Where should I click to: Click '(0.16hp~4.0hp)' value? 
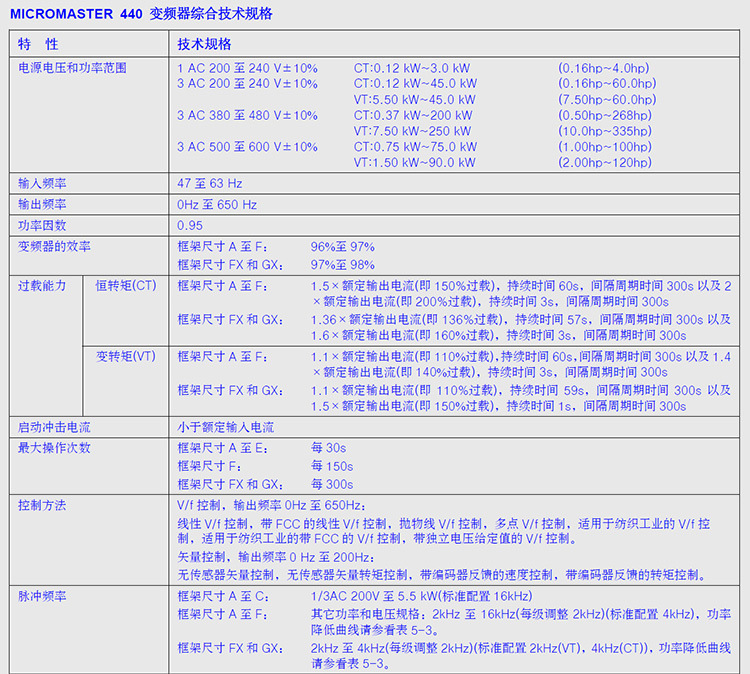[x=604, y=68]
